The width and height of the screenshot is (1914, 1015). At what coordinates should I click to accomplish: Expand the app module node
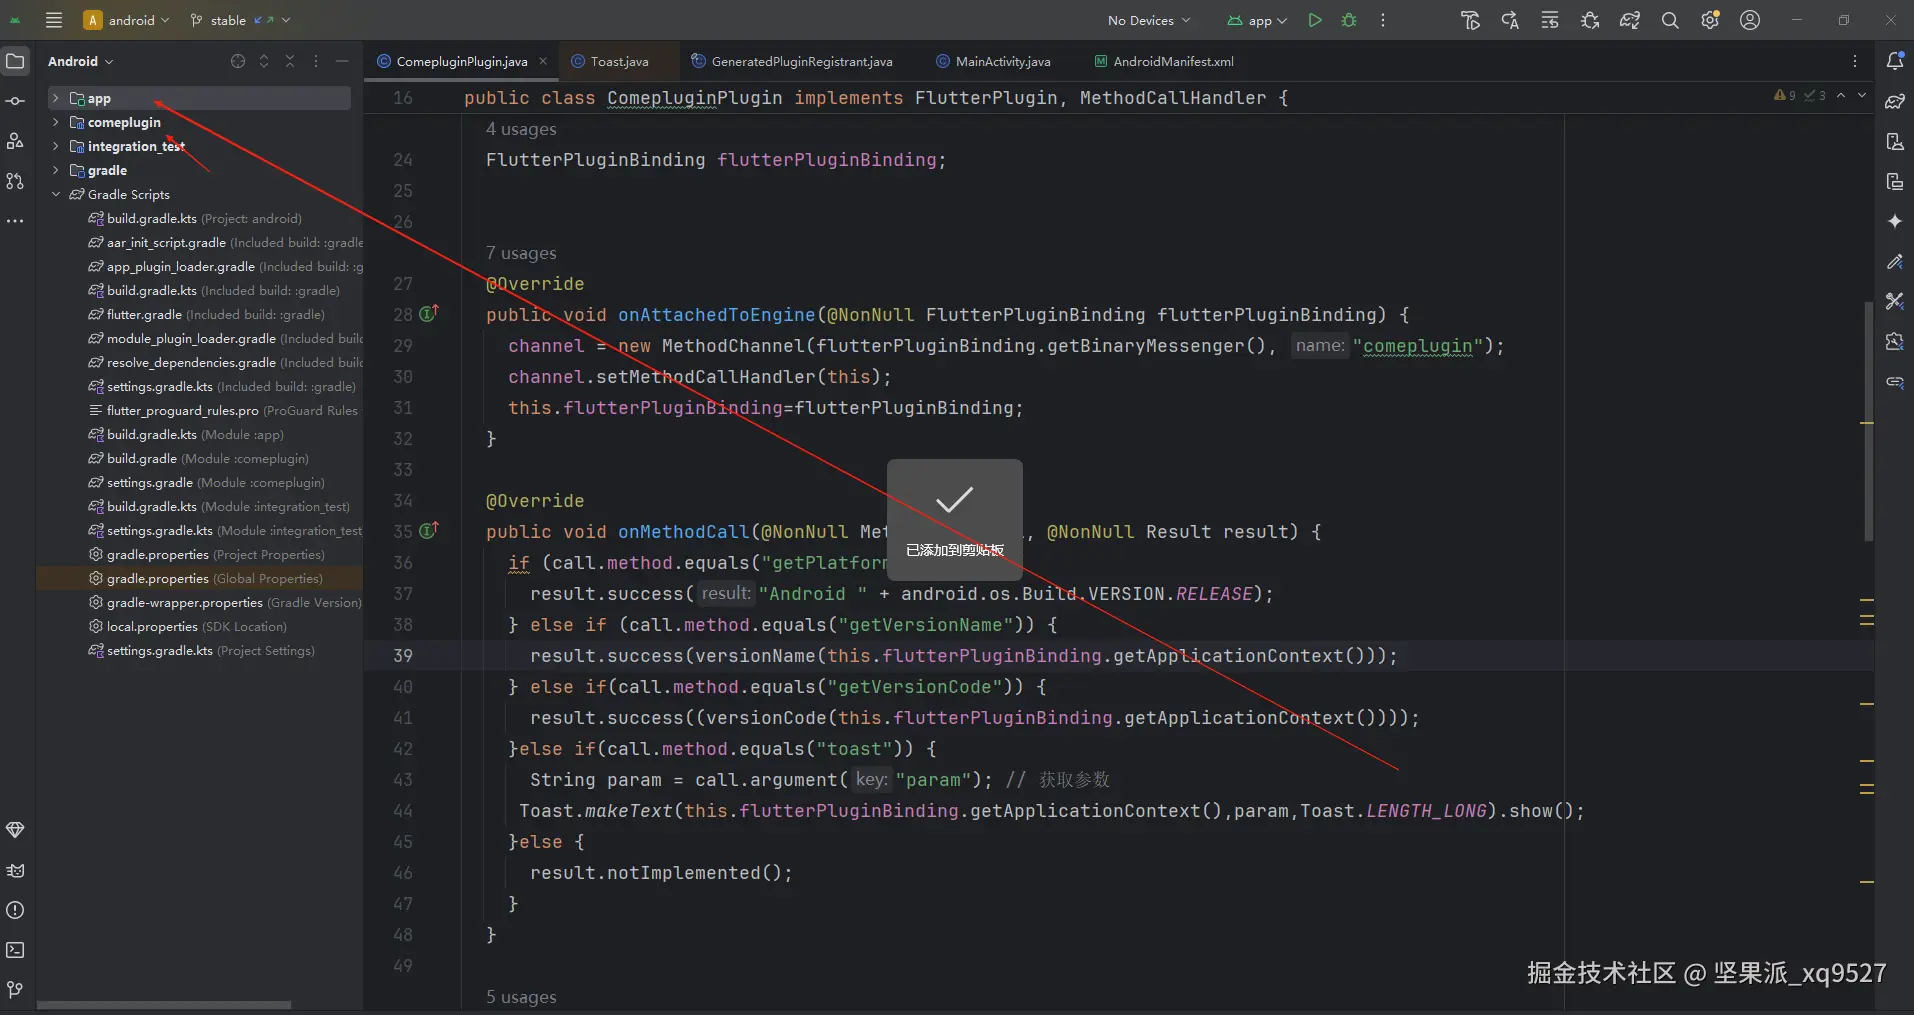[x=55, y=98]
